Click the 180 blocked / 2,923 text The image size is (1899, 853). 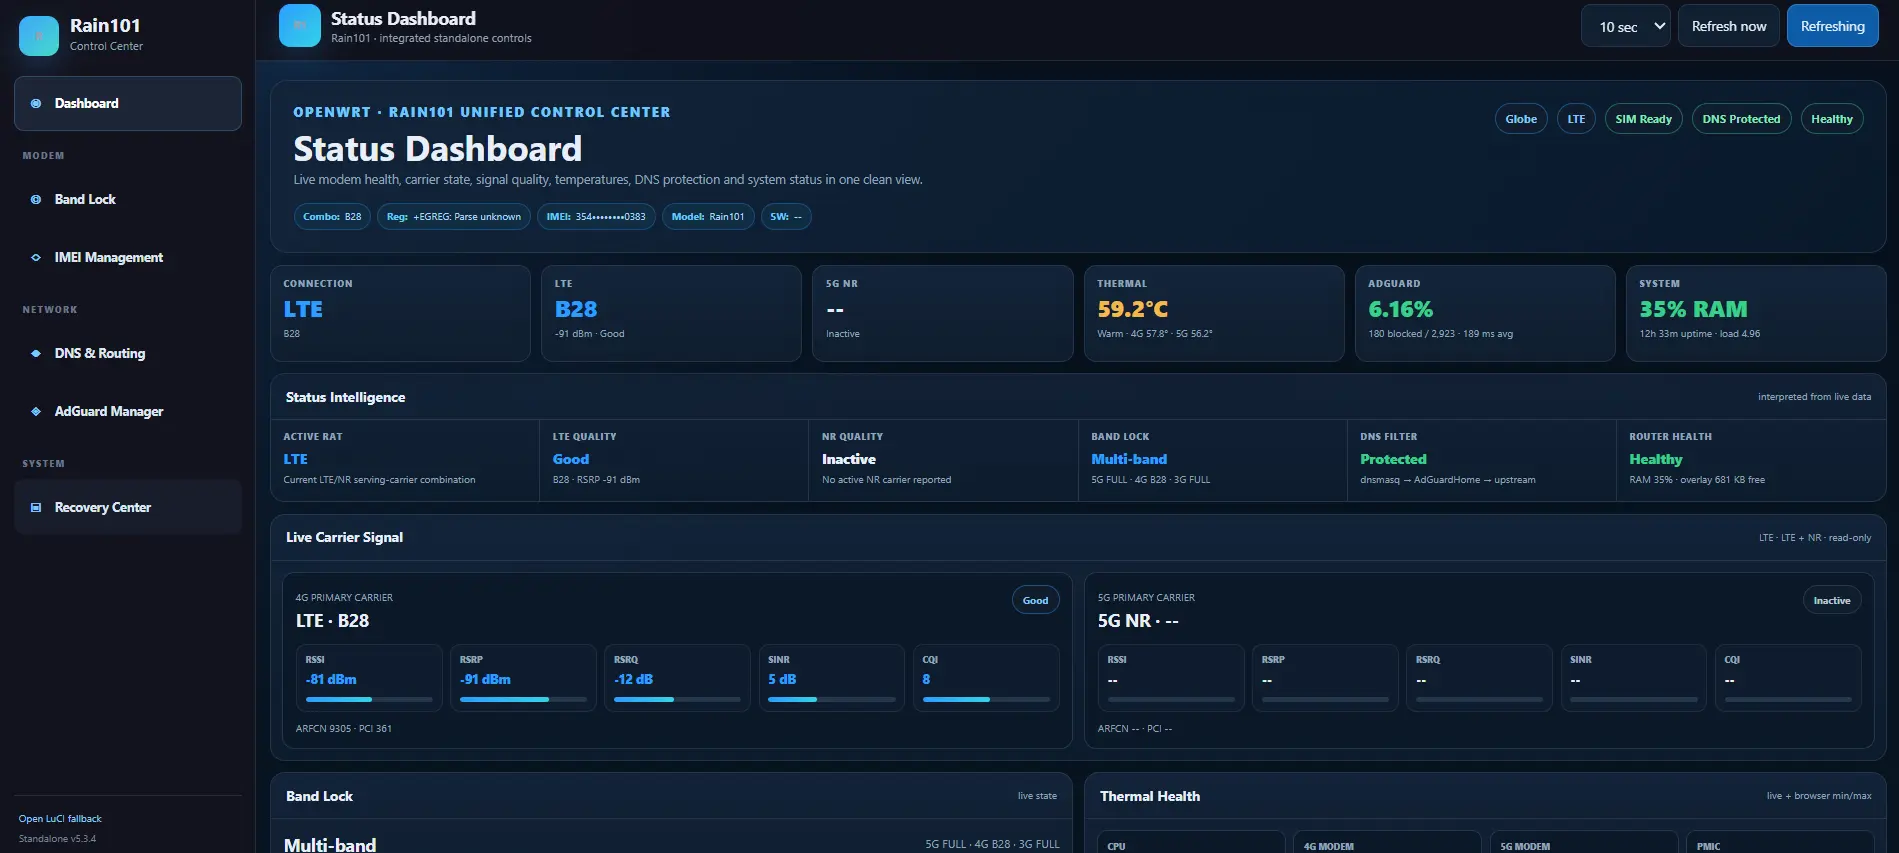coord(1412,334)
